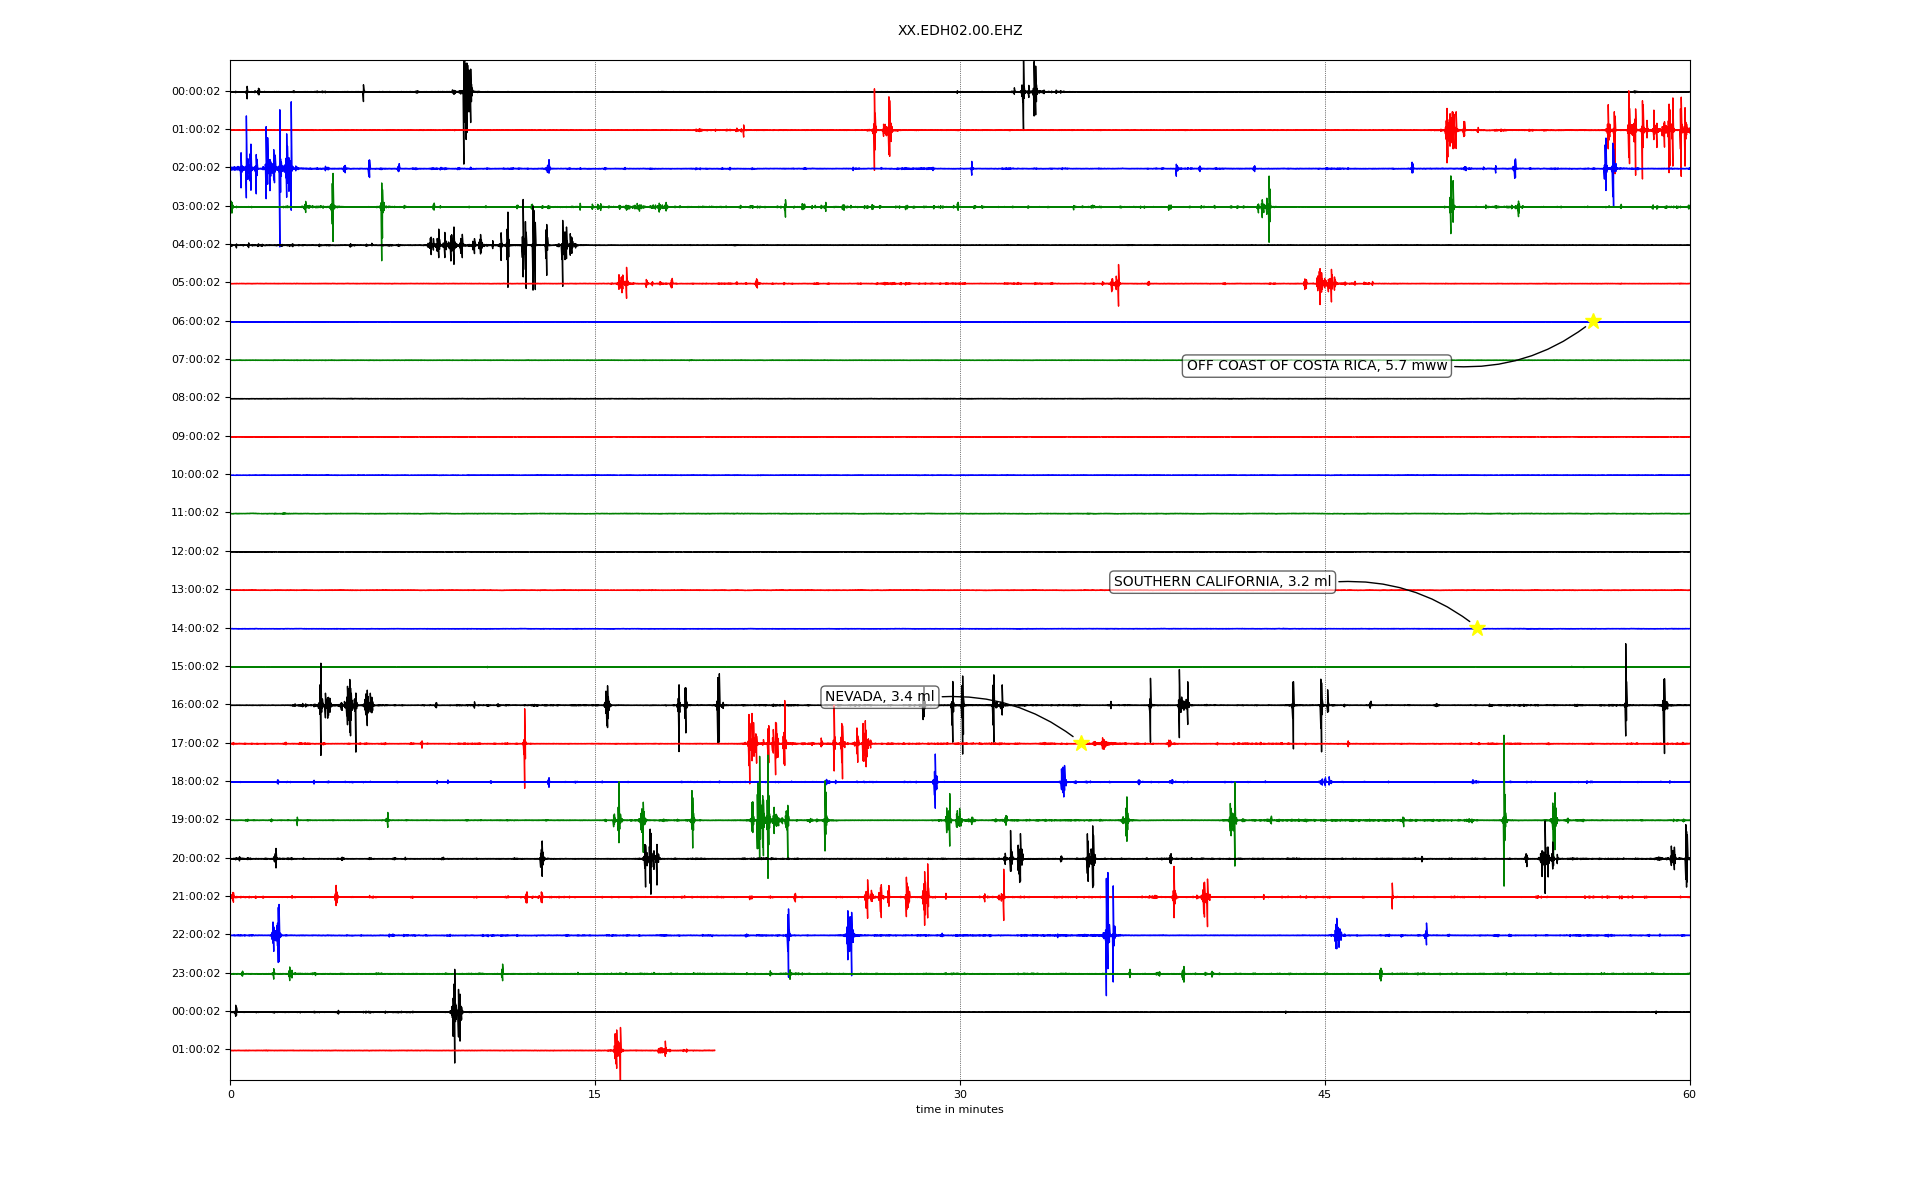
Task: Click the 17:00:02 time row label
Action: point(195,744)
